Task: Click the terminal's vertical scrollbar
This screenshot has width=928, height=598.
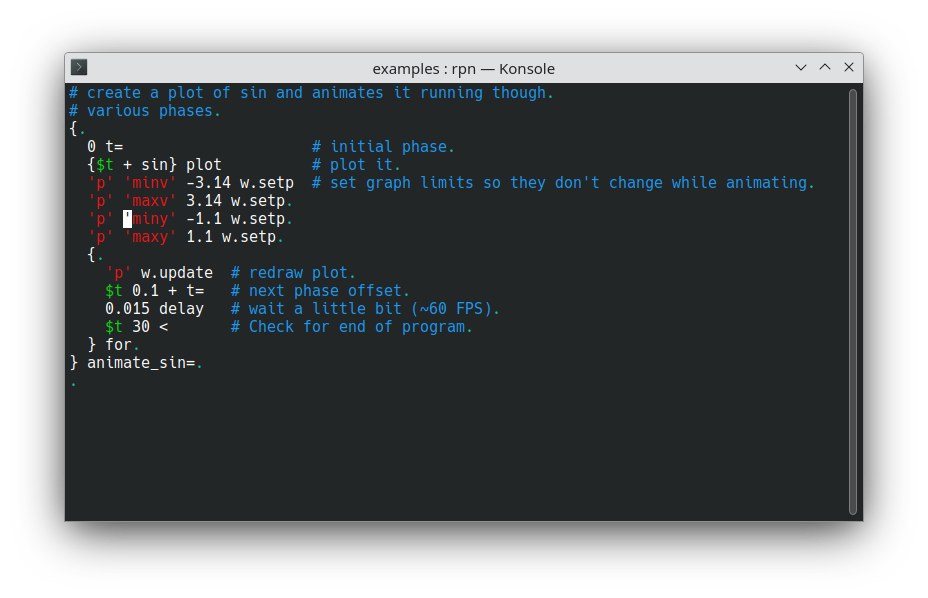Action: [853, 300]
